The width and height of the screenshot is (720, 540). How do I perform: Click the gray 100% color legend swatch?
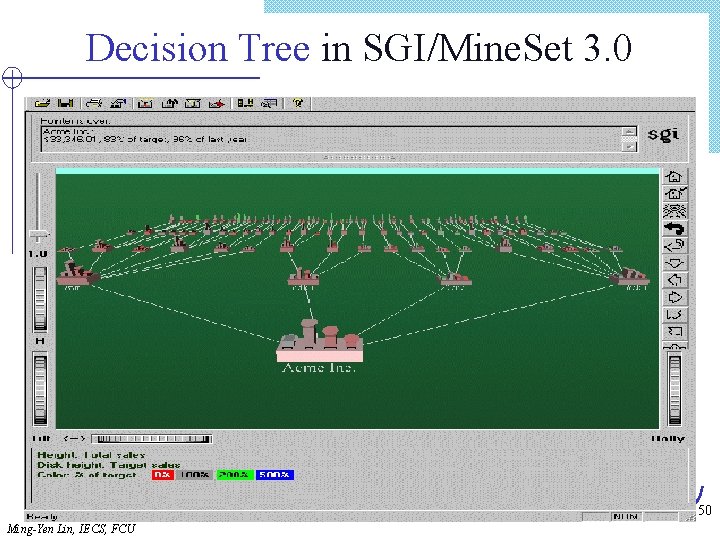(195, 475)
